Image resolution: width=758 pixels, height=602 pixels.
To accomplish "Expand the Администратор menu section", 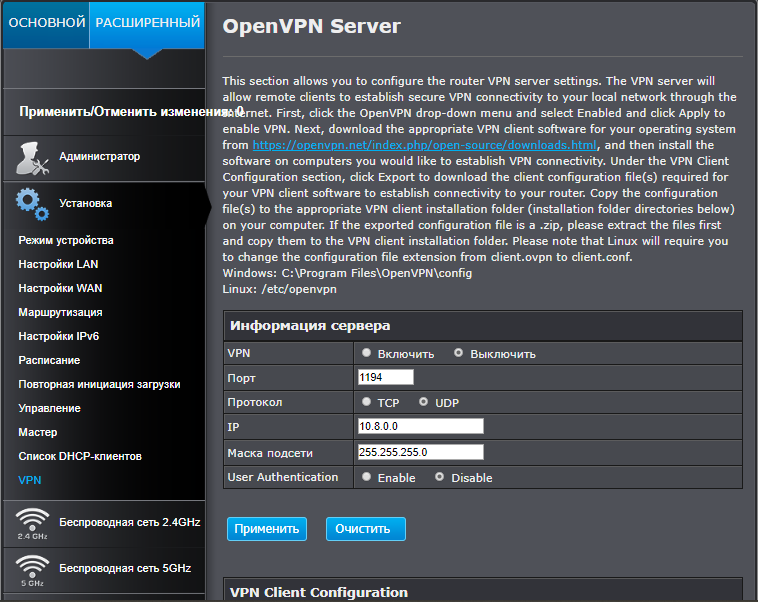I will [104, 158].
